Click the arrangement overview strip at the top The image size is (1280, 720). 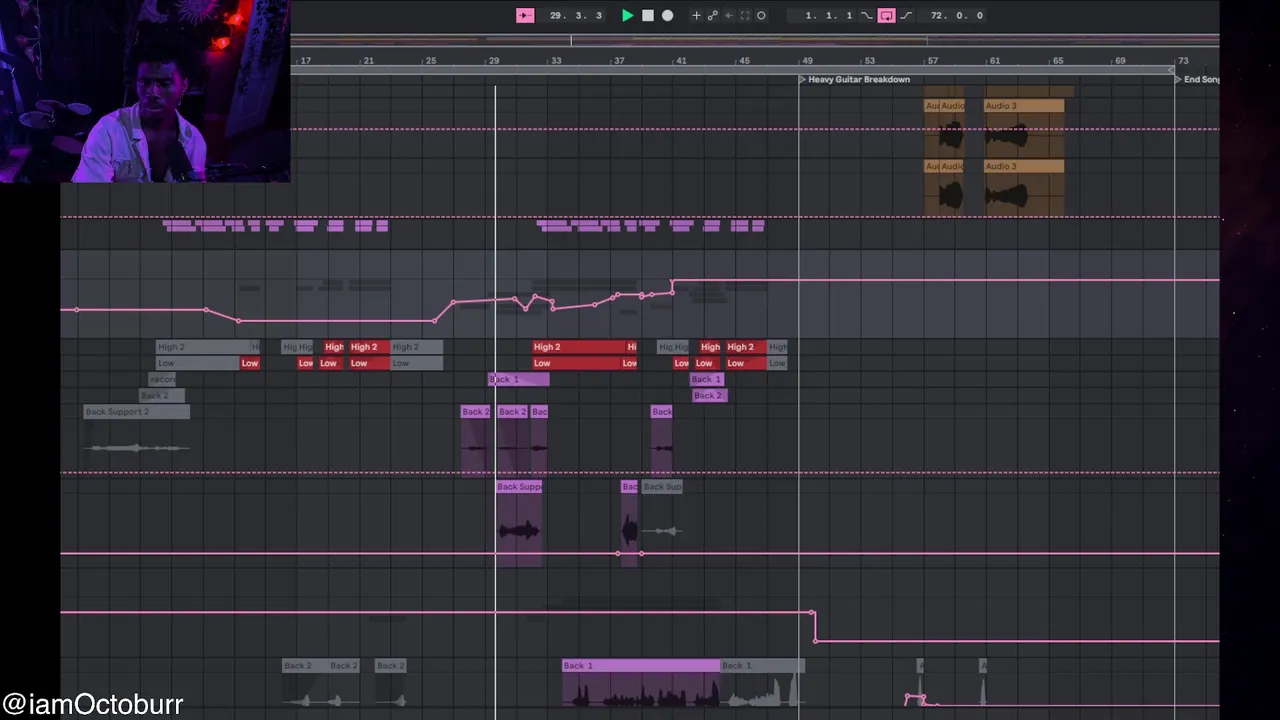755,41
